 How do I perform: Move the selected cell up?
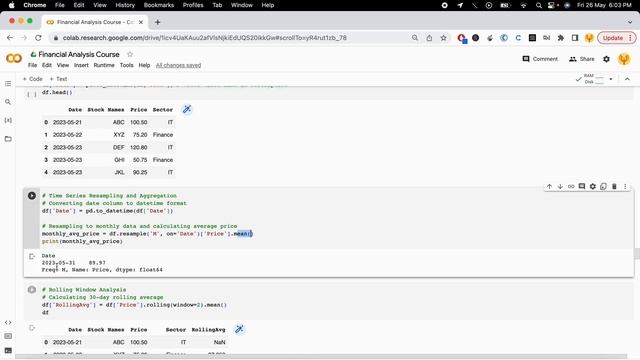[549, 187]
